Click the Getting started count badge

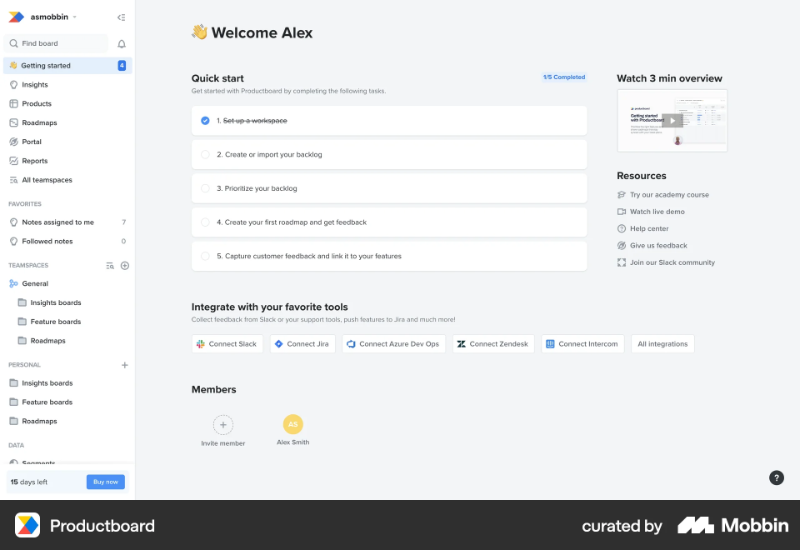(x=122, y=65)
